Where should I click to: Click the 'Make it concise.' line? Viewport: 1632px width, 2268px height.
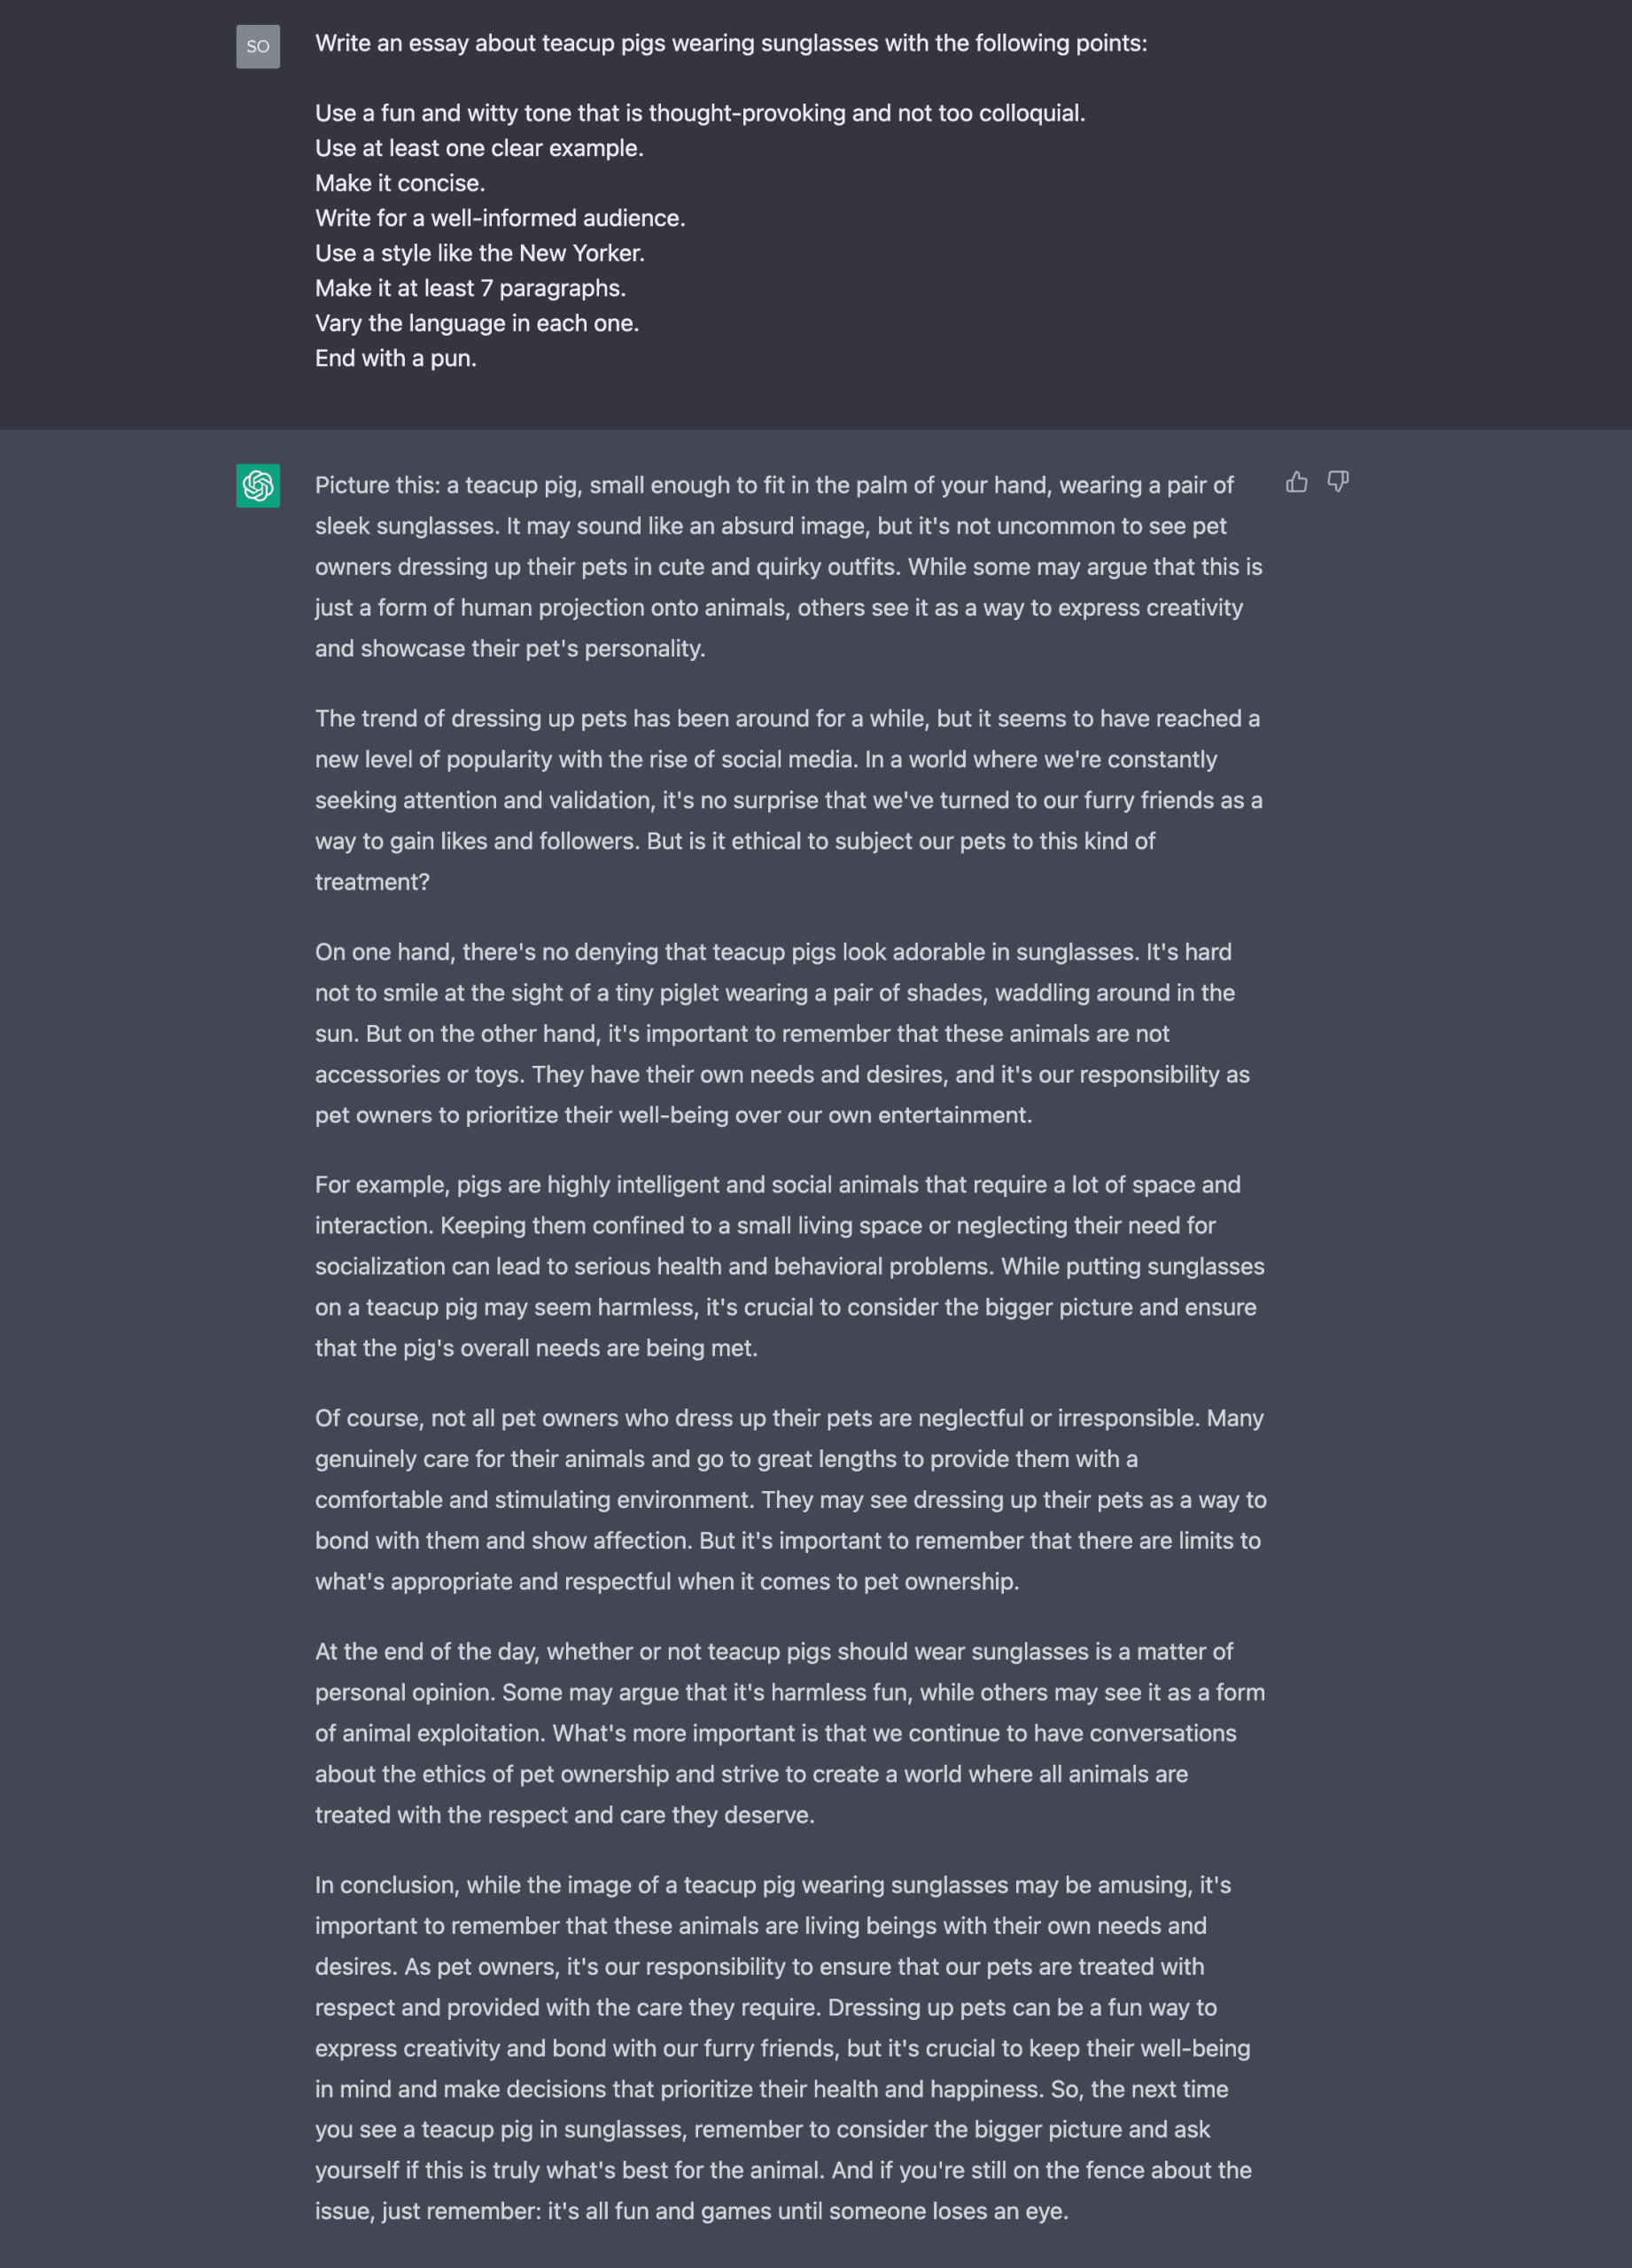[x=399, y=183]
